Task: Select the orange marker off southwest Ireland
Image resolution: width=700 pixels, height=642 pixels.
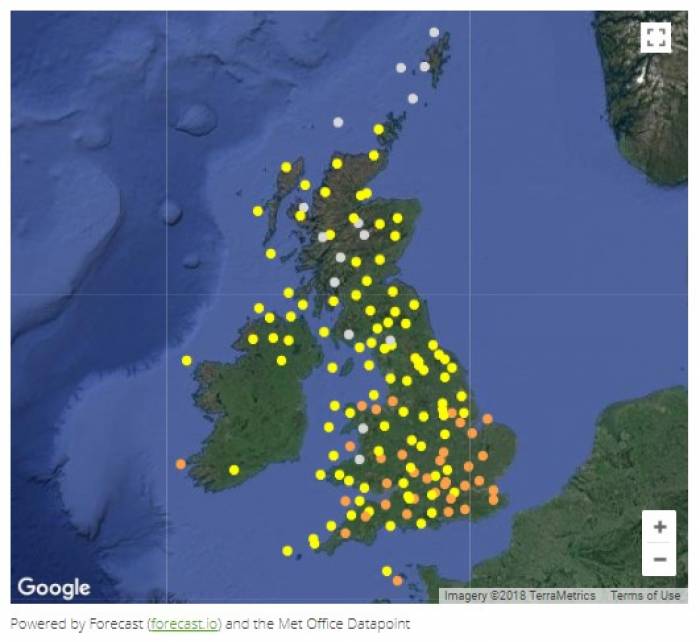Action: (x=181, y=464)
